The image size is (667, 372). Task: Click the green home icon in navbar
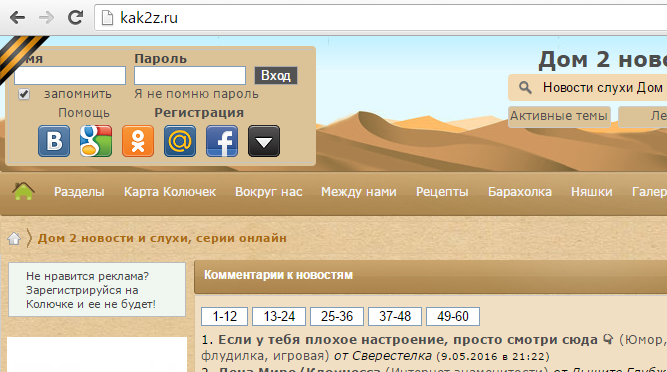tap(23, 191)
